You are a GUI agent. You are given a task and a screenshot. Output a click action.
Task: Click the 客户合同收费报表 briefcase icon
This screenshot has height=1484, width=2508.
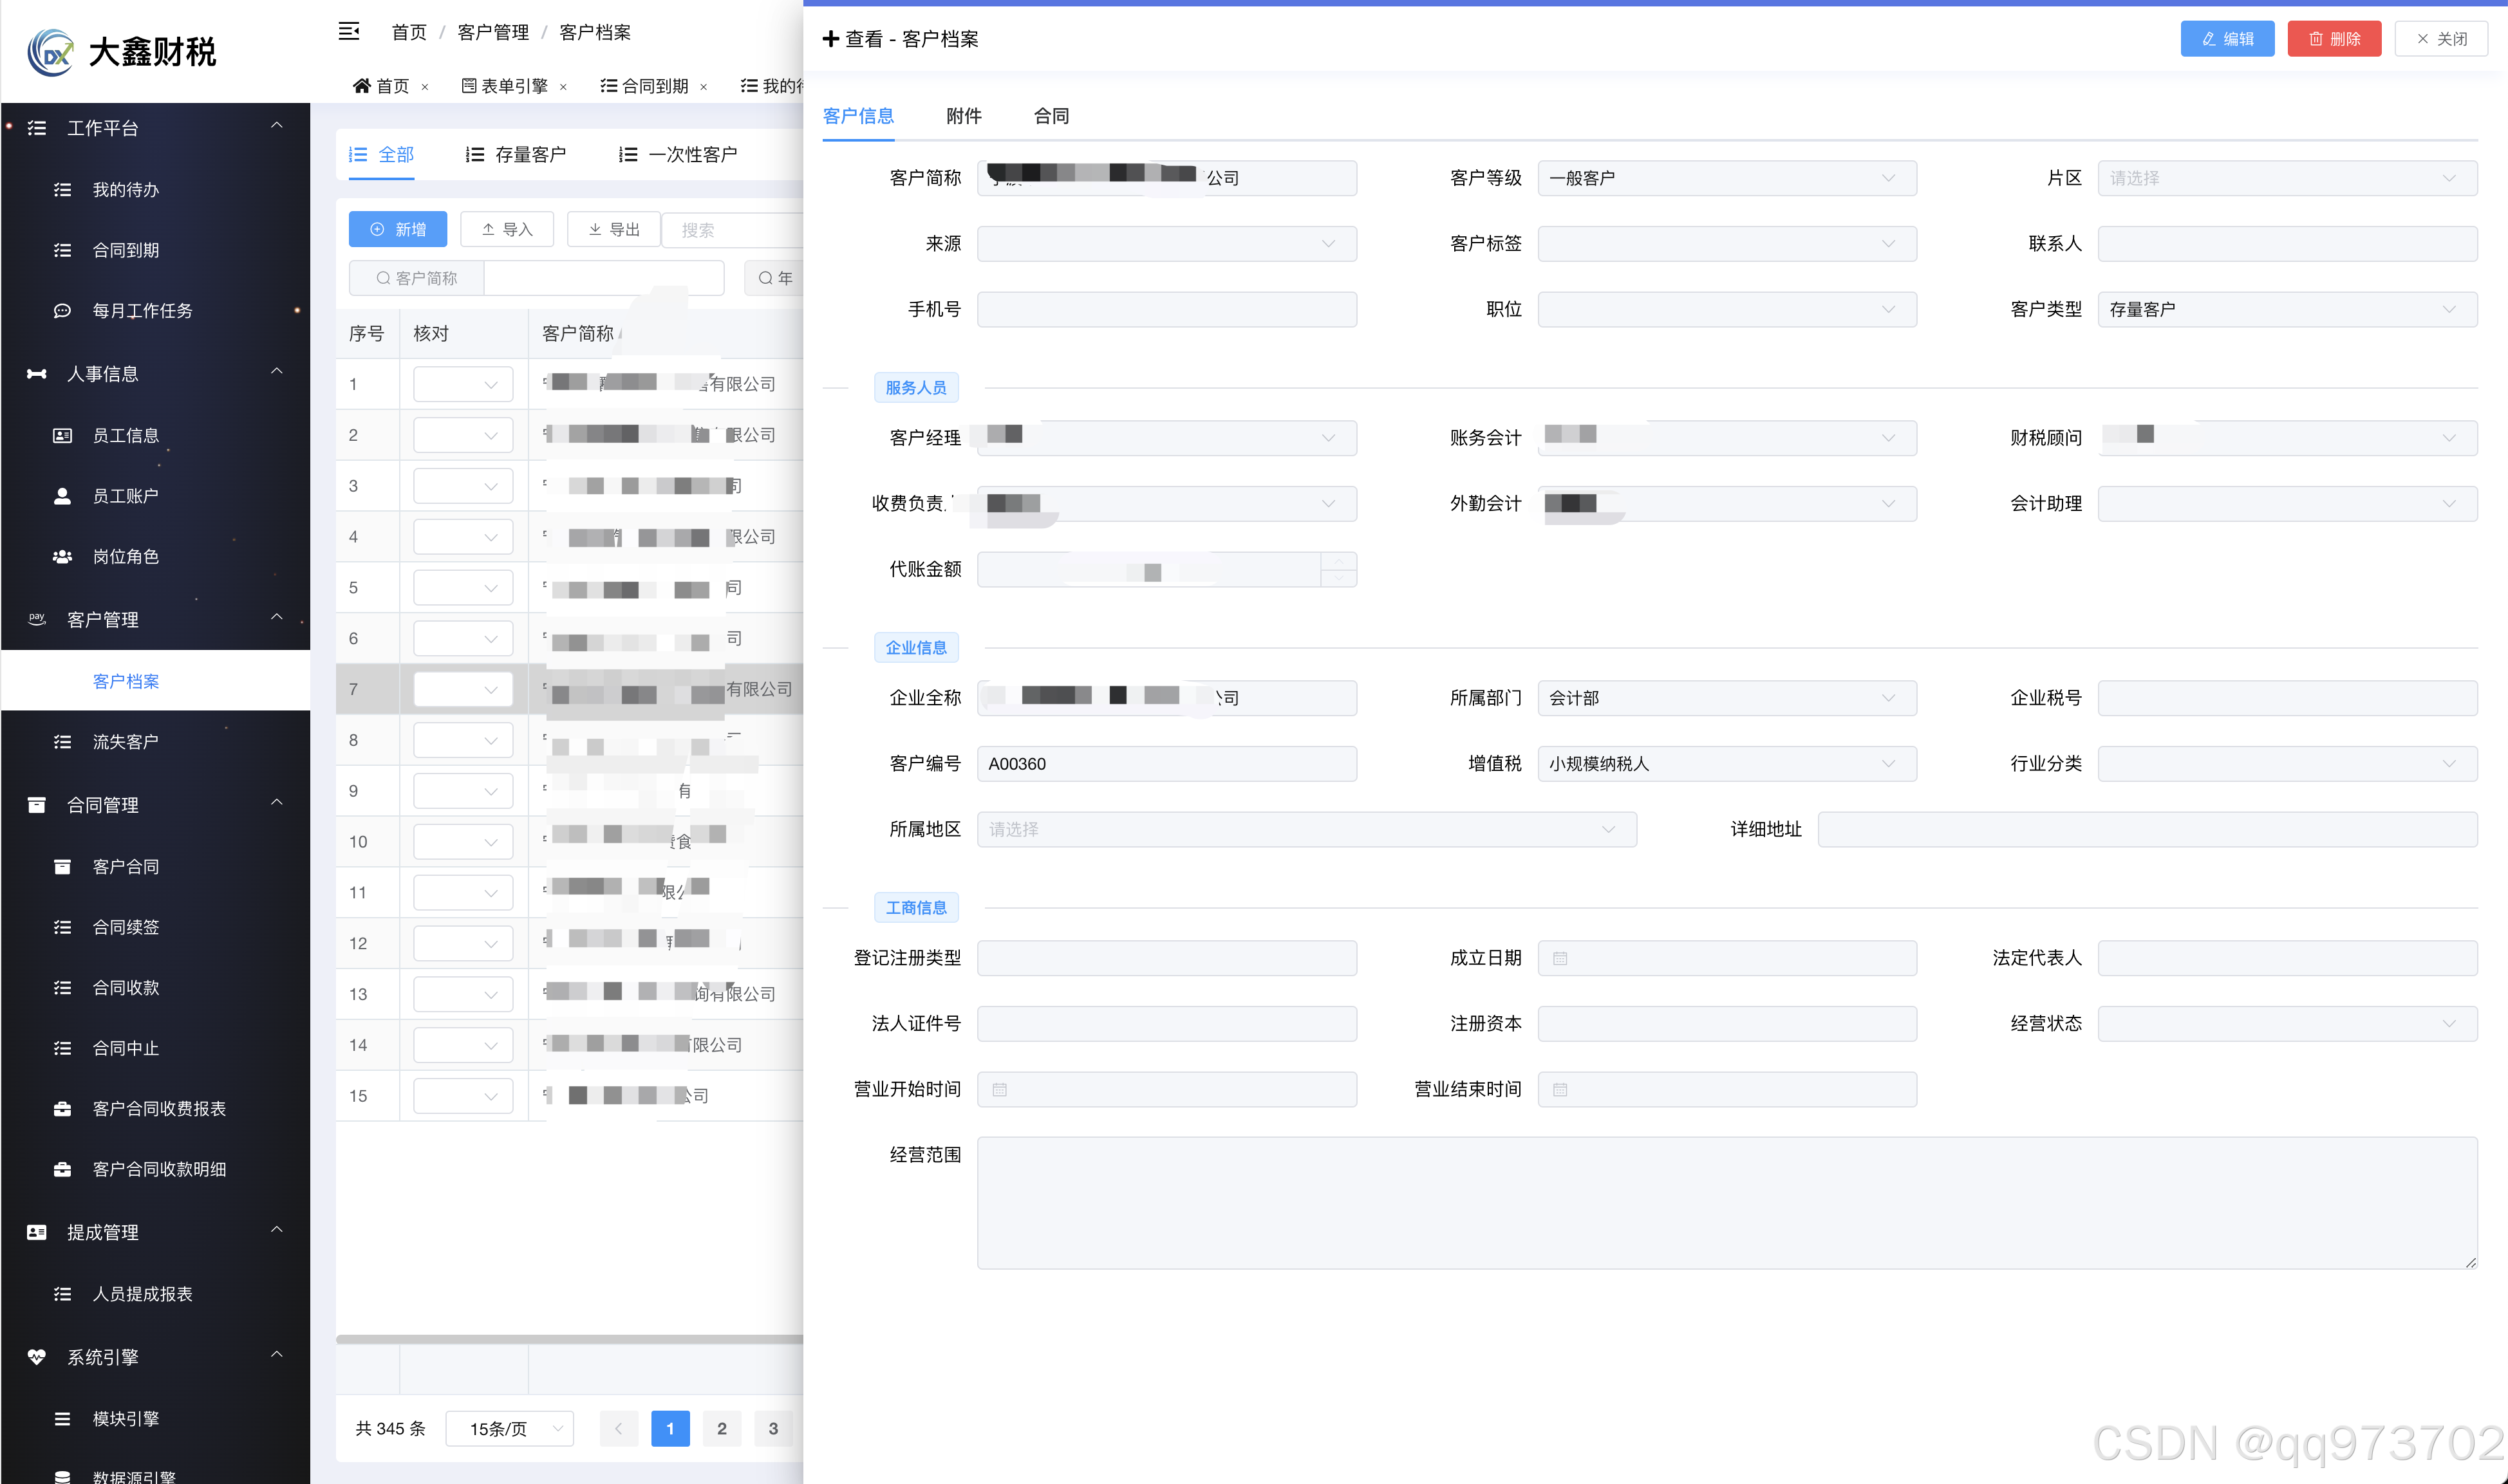[x=62, y=1109]
